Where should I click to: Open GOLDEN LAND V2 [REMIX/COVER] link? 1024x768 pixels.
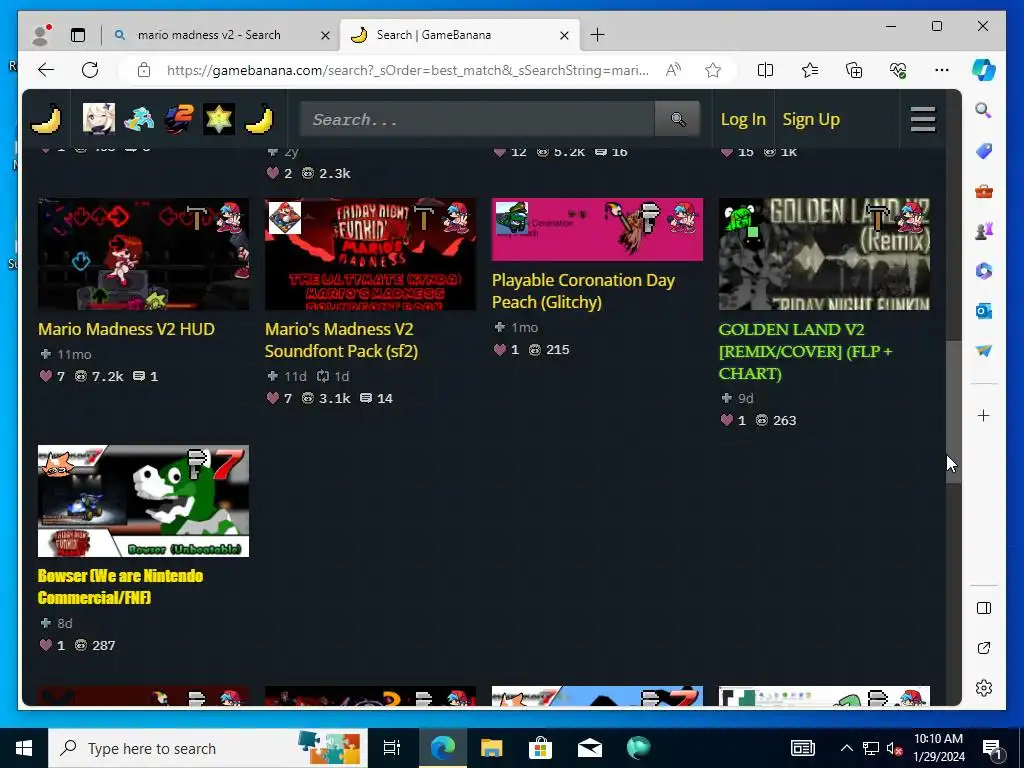[805, 351]
